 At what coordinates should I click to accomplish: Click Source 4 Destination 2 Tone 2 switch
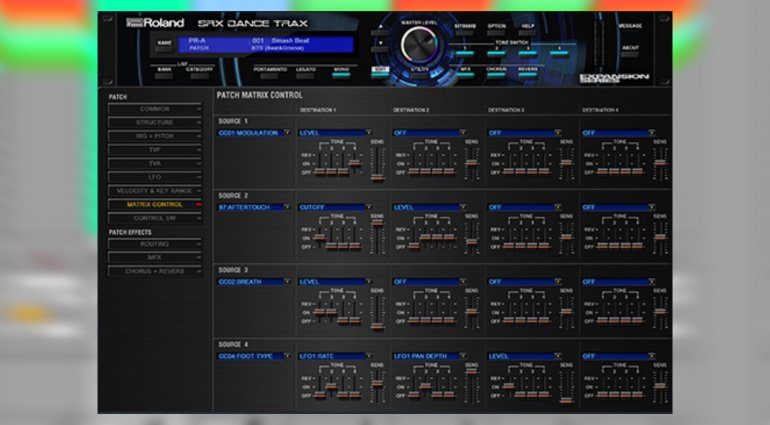click(426, 386)
